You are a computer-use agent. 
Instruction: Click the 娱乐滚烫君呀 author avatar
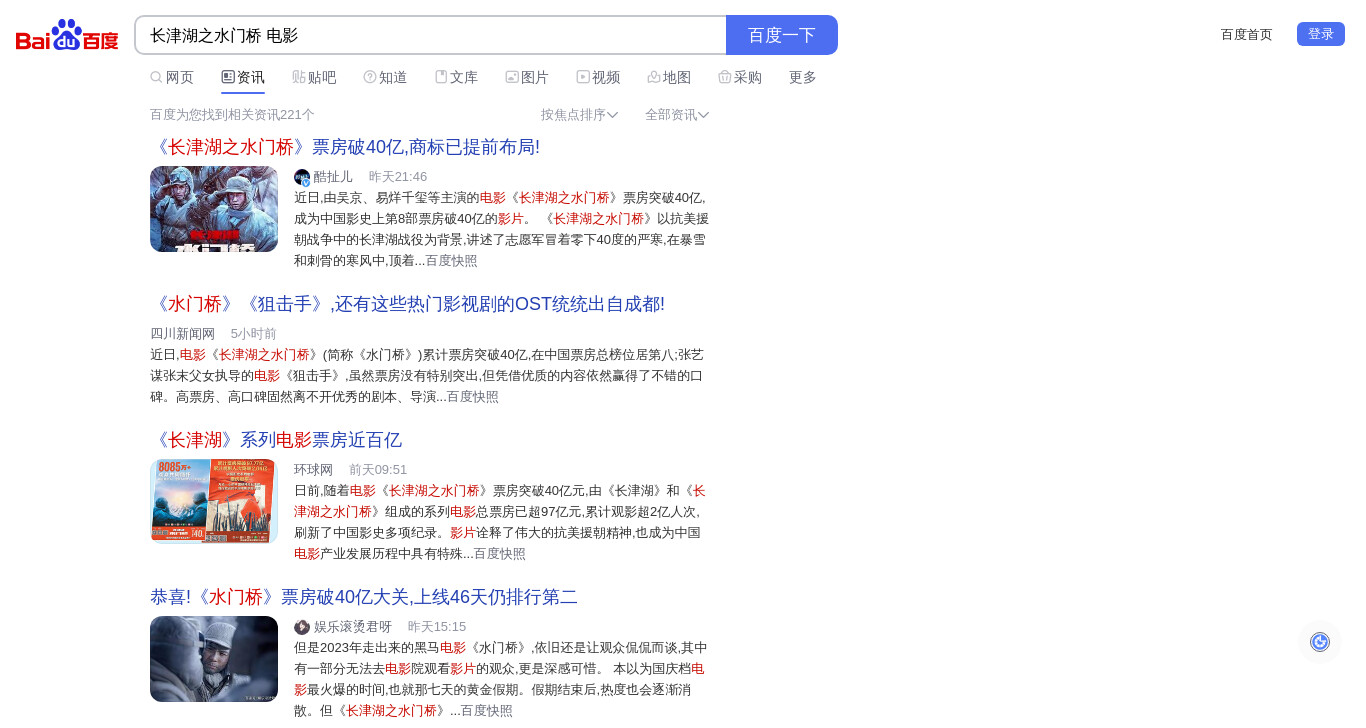tap(302, 627)
